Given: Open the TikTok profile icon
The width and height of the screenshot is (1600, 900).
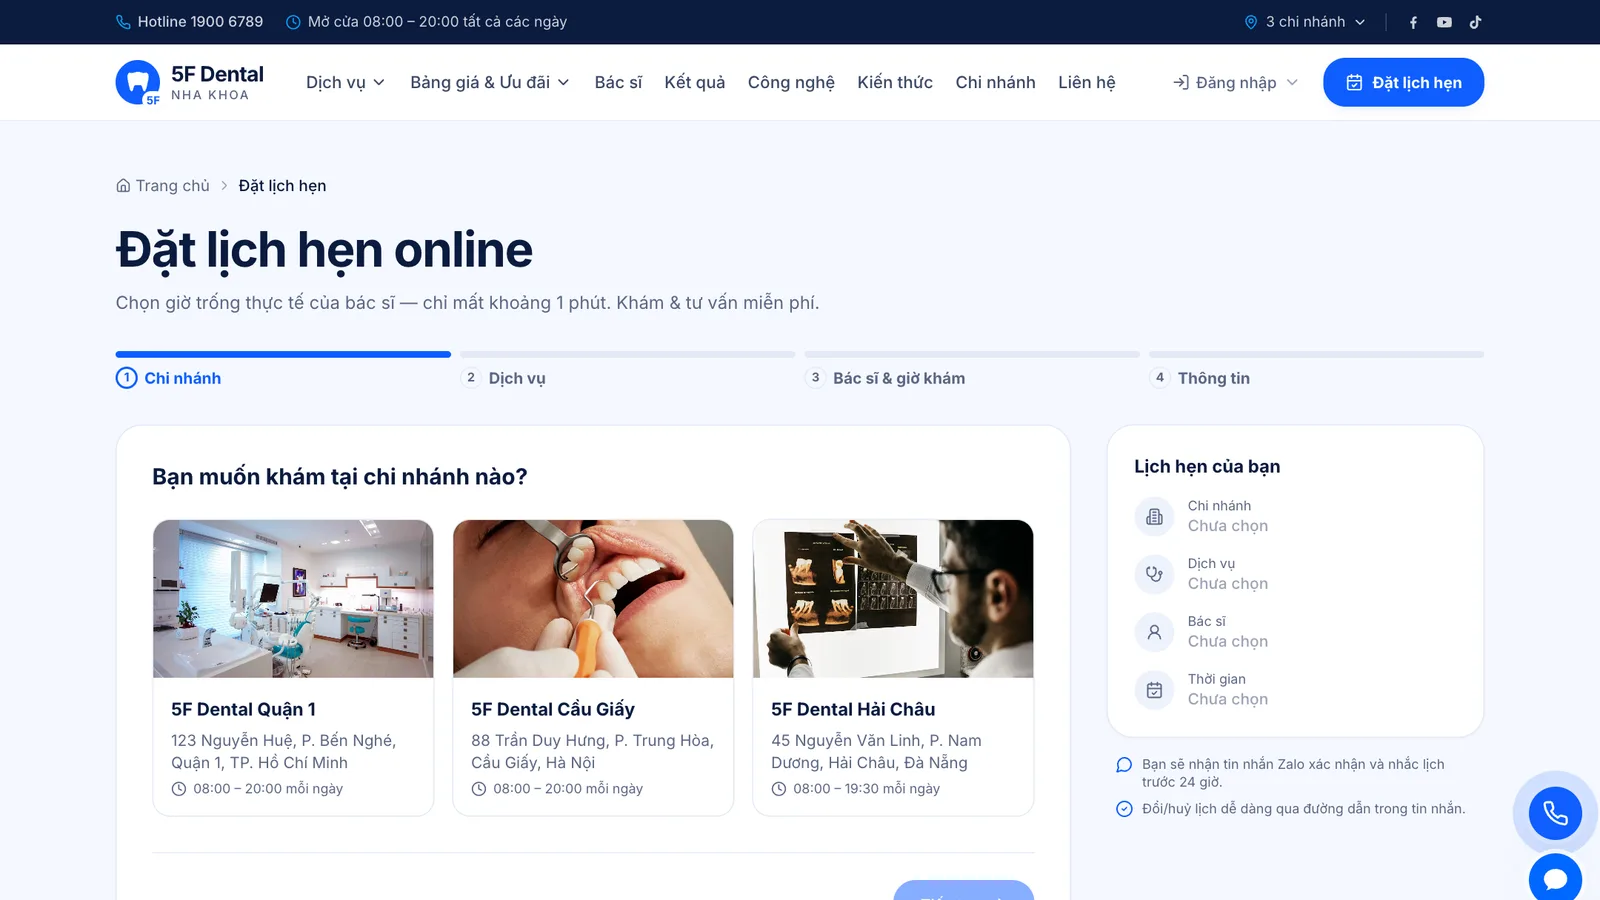Looking at the screenshot, I should 1475,22.
